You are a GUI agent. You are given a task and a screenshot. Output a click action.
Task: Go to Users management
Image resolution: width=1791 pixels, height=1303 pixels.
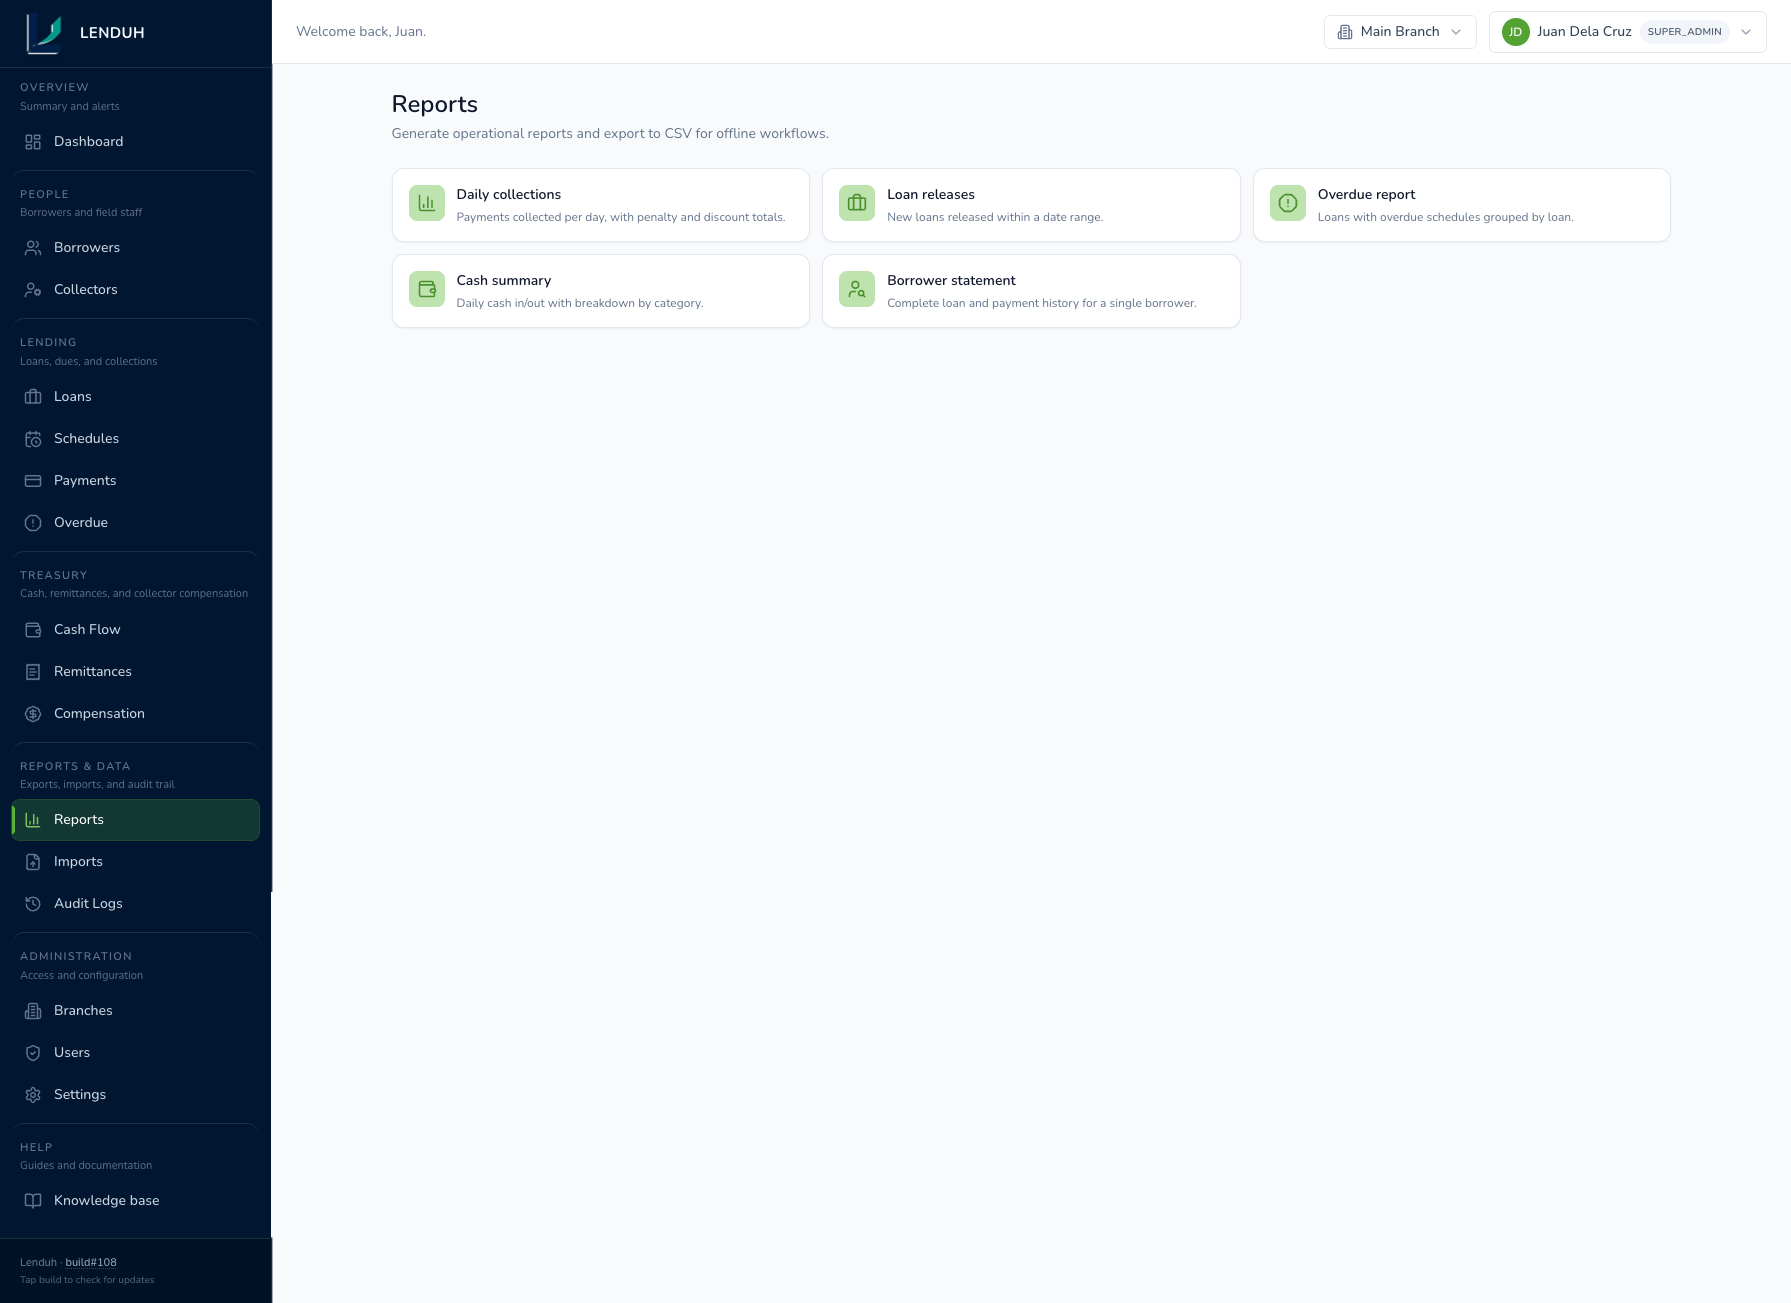136,1053
